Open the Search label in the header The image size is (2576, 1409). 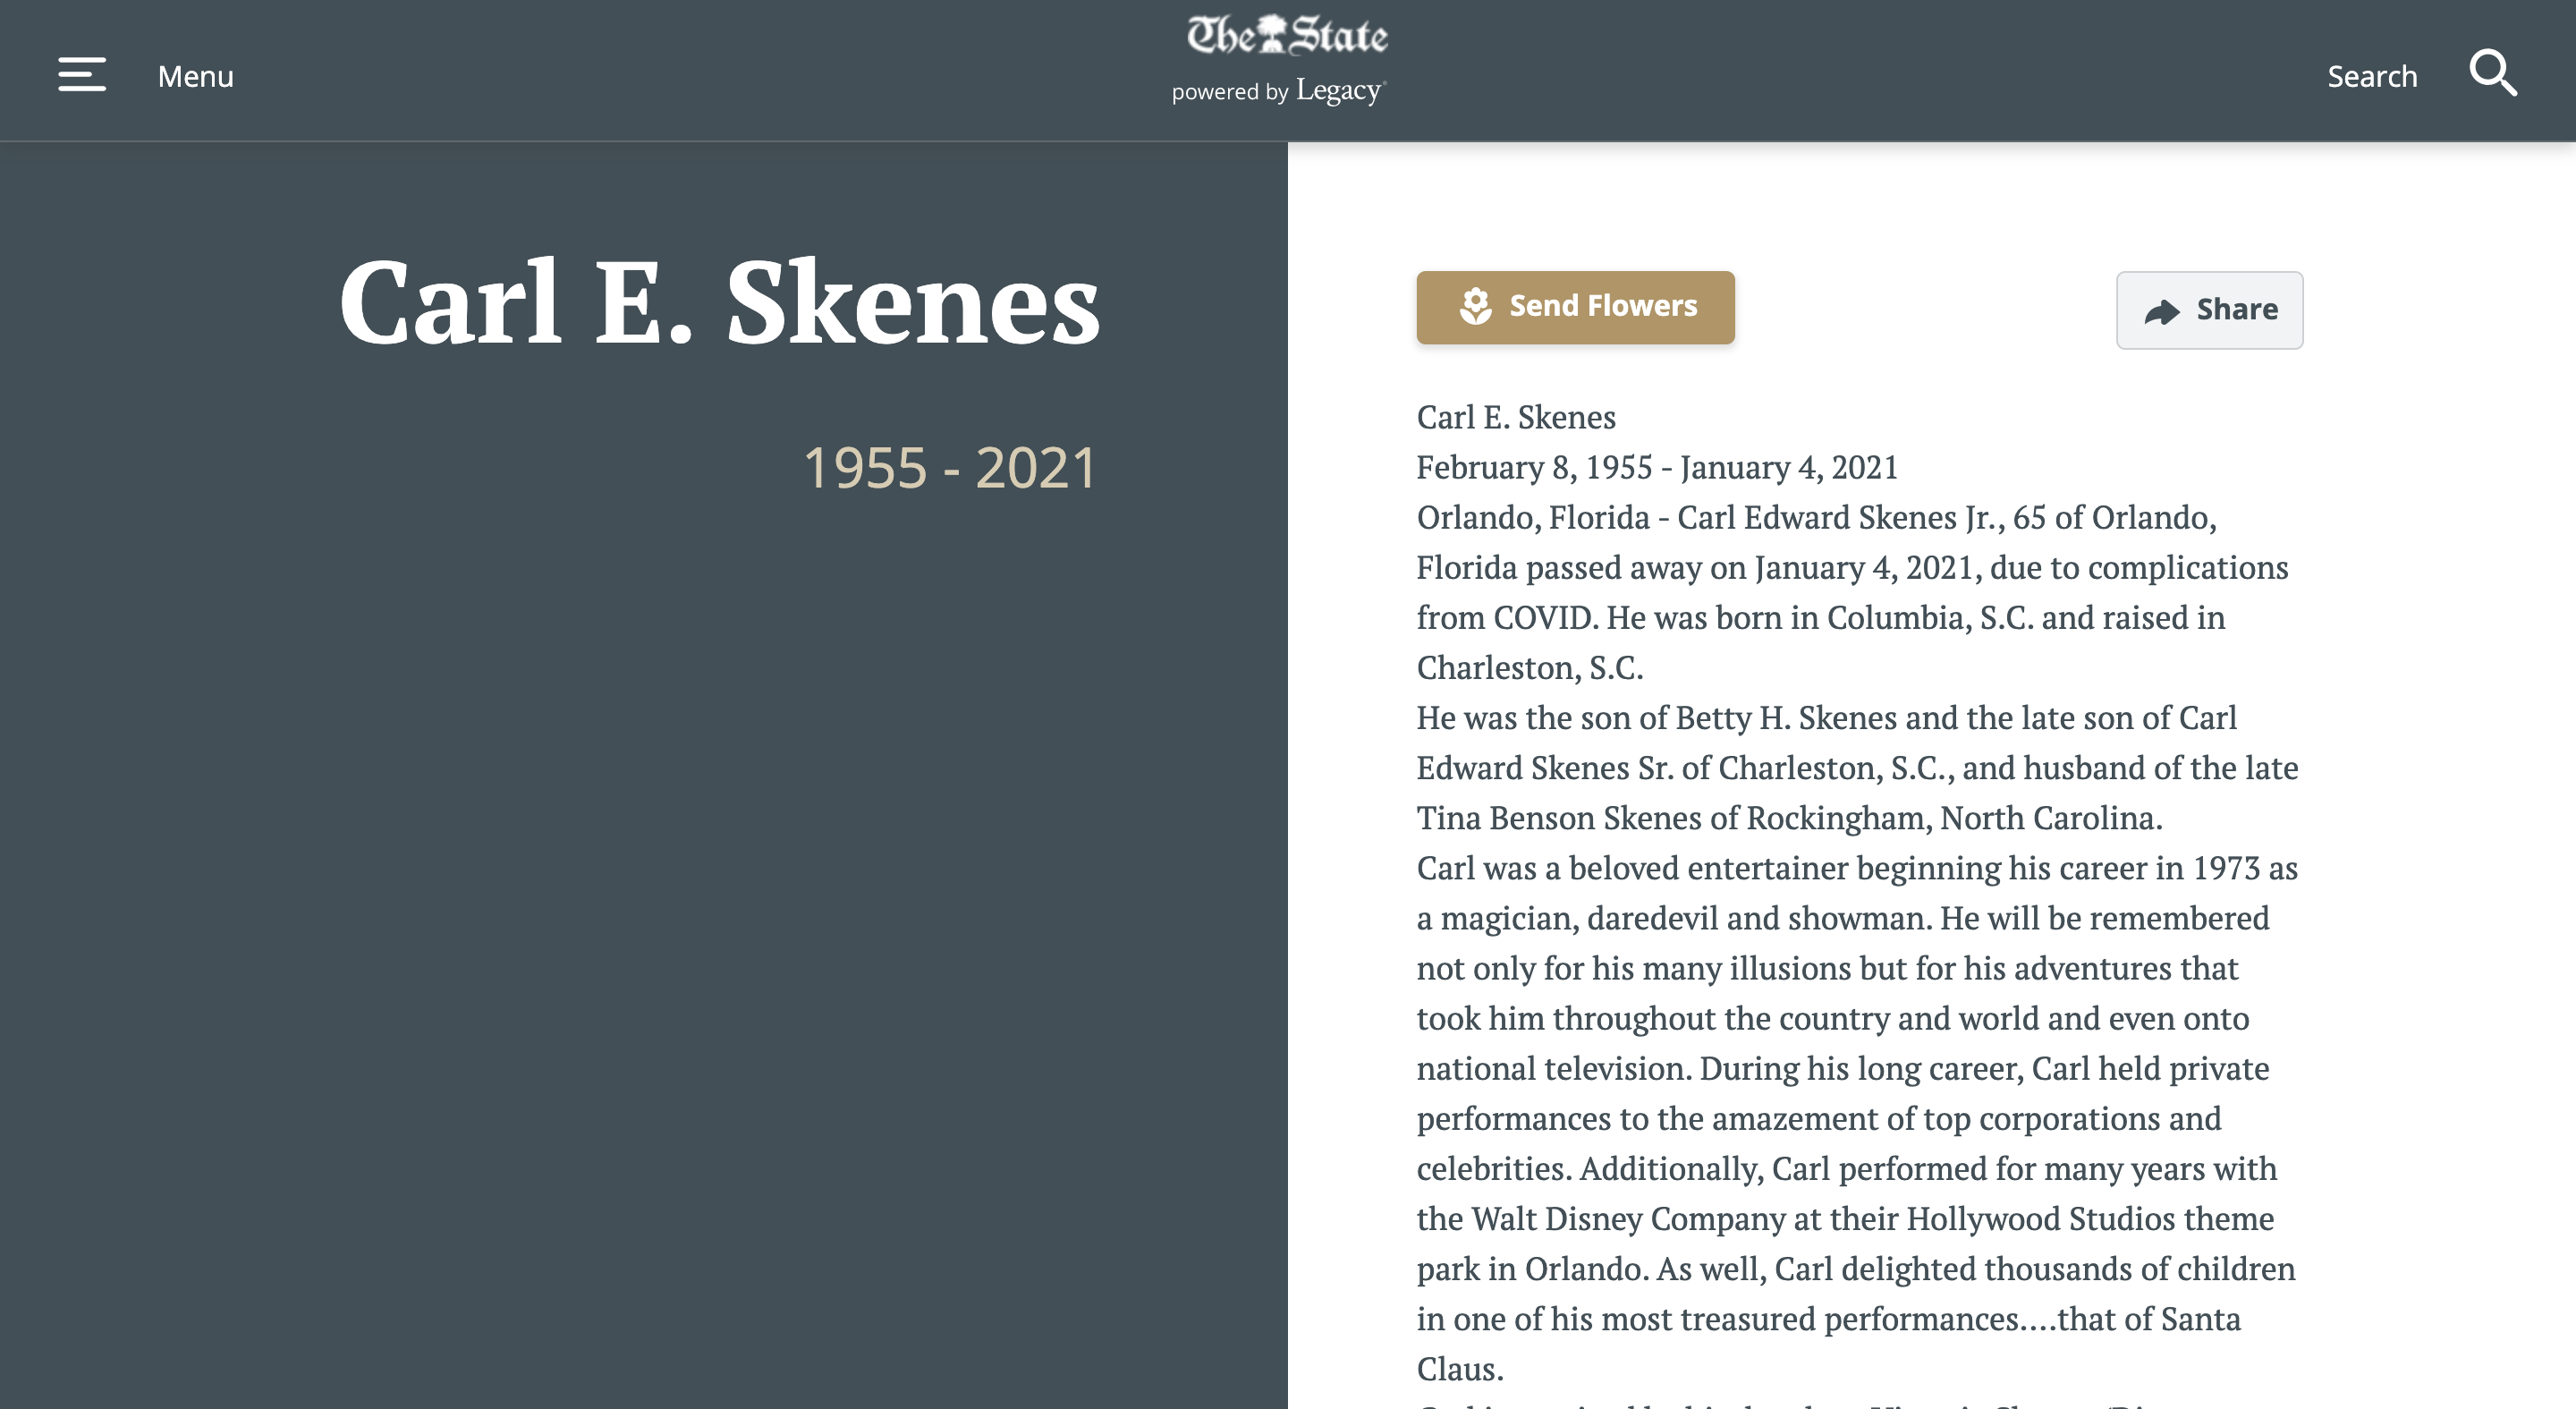pos(2371,77)
